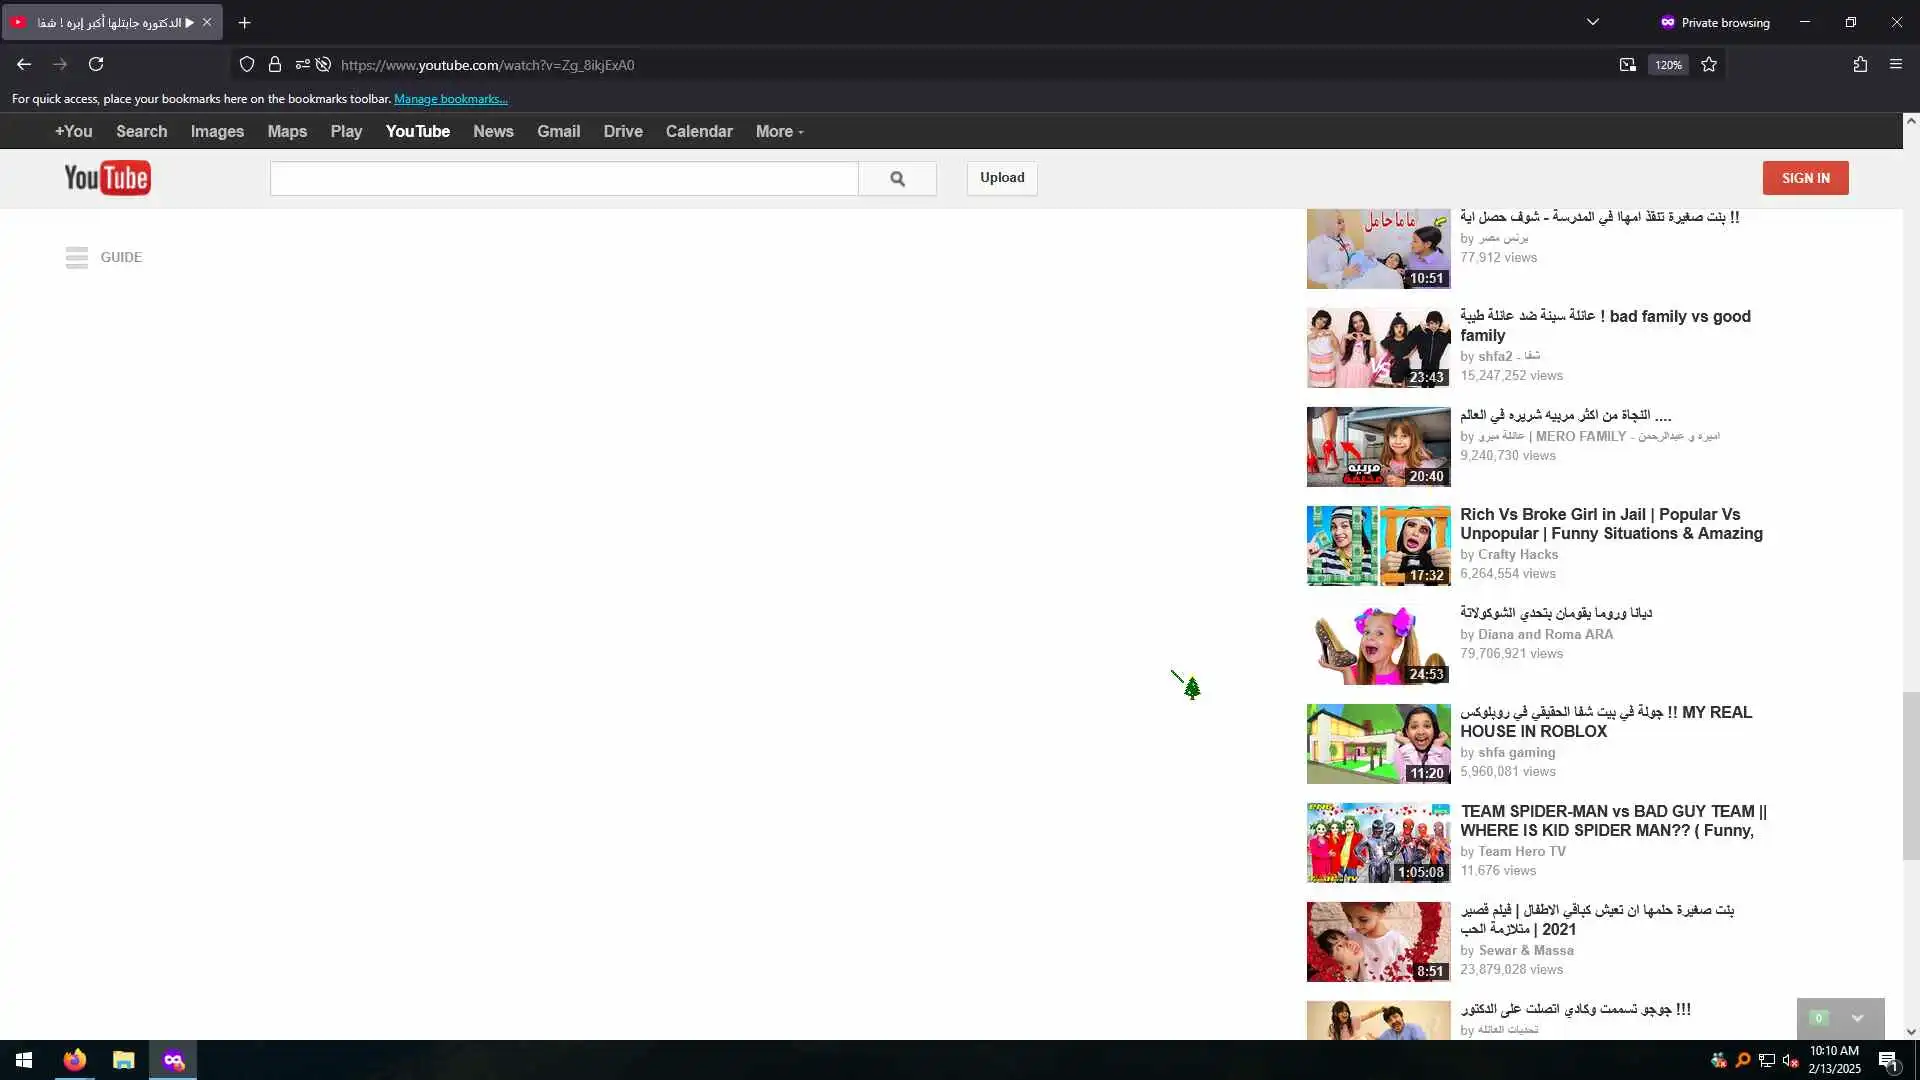Viewport: 1920px width, 1080px height.
Task: Click the page vertical scrollbar thumb
Action: coord(1911,775)
